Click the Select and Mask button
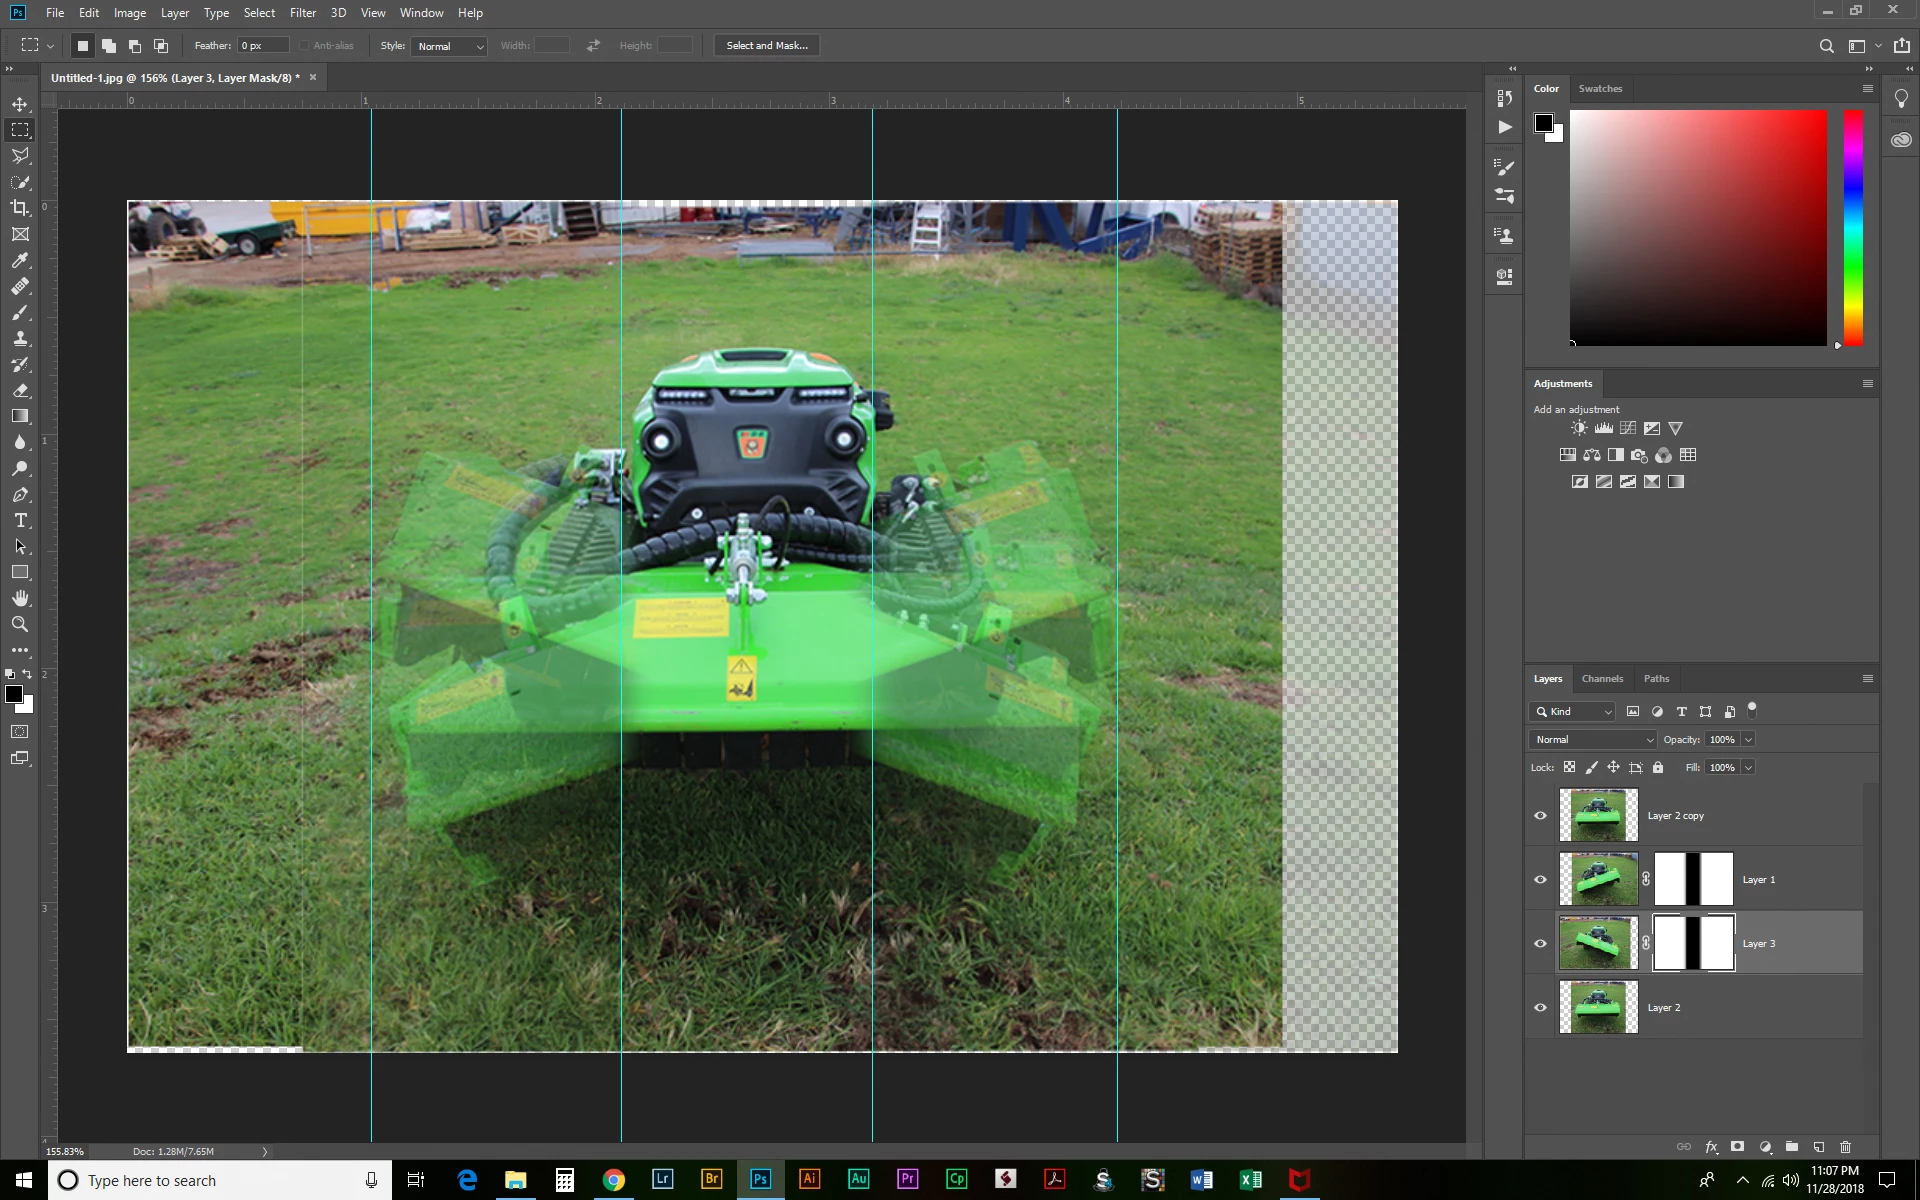1920x1200 pixels. (x=766, y=45)
